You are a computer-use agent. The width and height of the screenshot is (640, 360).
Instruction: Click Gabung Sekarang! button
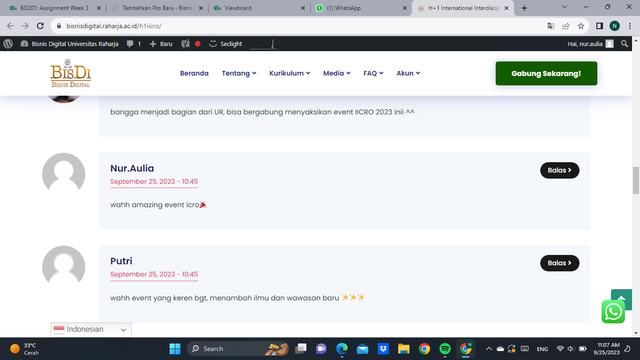click(546, 73)
